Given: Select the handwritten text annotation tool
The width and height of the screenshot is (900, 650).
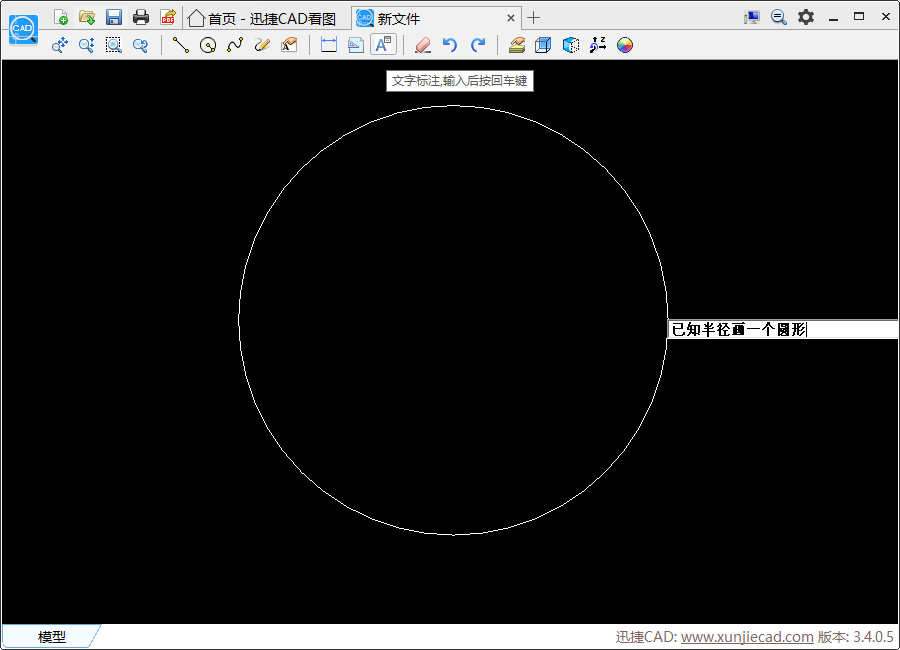Looking at the screenshot, I should click(289, 45).
